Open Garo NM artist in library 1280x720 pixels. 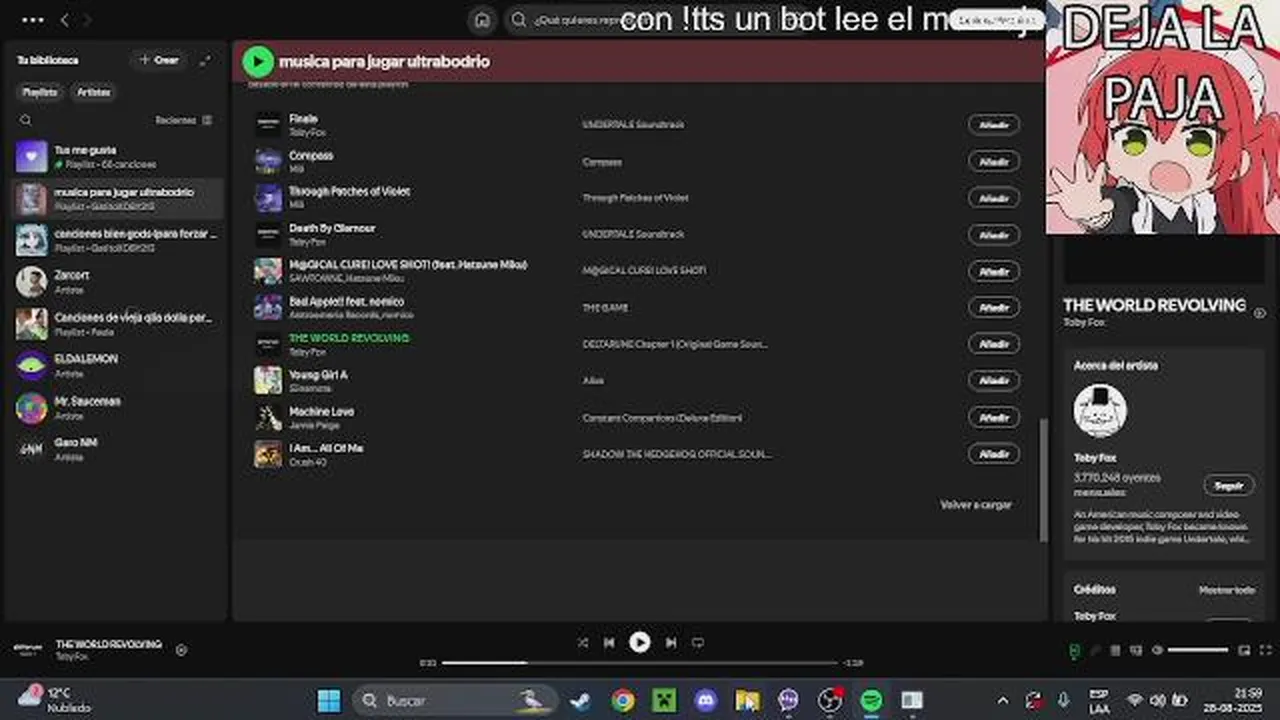click(118, 449)
